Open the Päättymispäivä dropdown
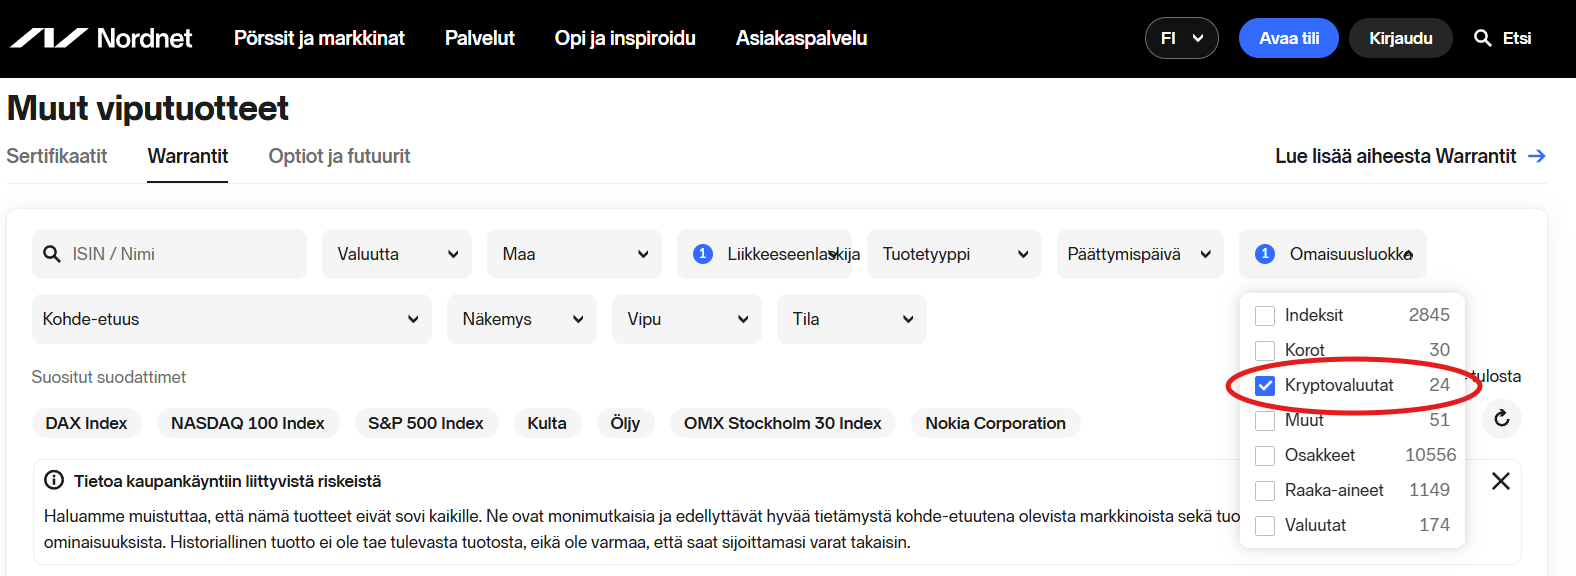Viewport: 1576px width, 576px height. tap(1139, 254)
